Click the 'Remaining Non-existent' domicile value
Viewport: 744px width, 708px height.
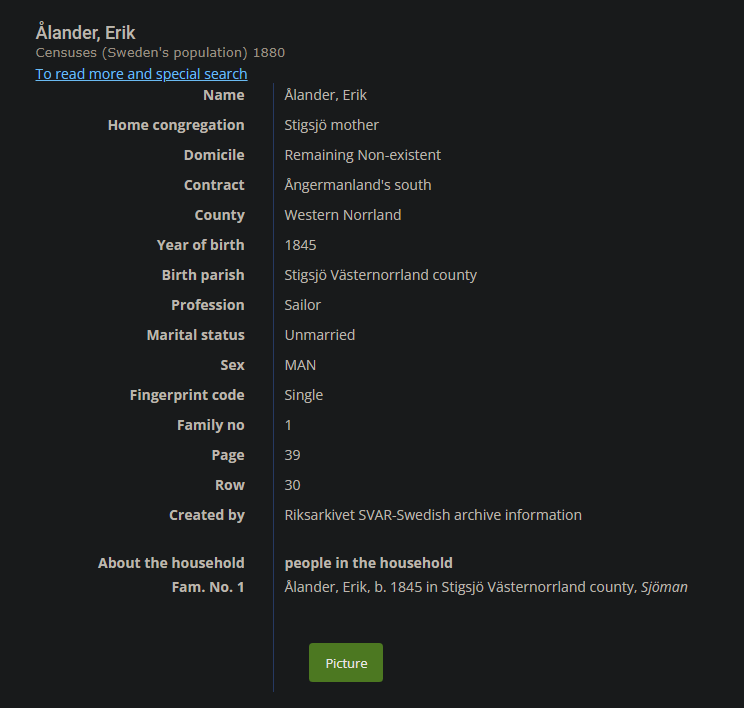point(362,155)
